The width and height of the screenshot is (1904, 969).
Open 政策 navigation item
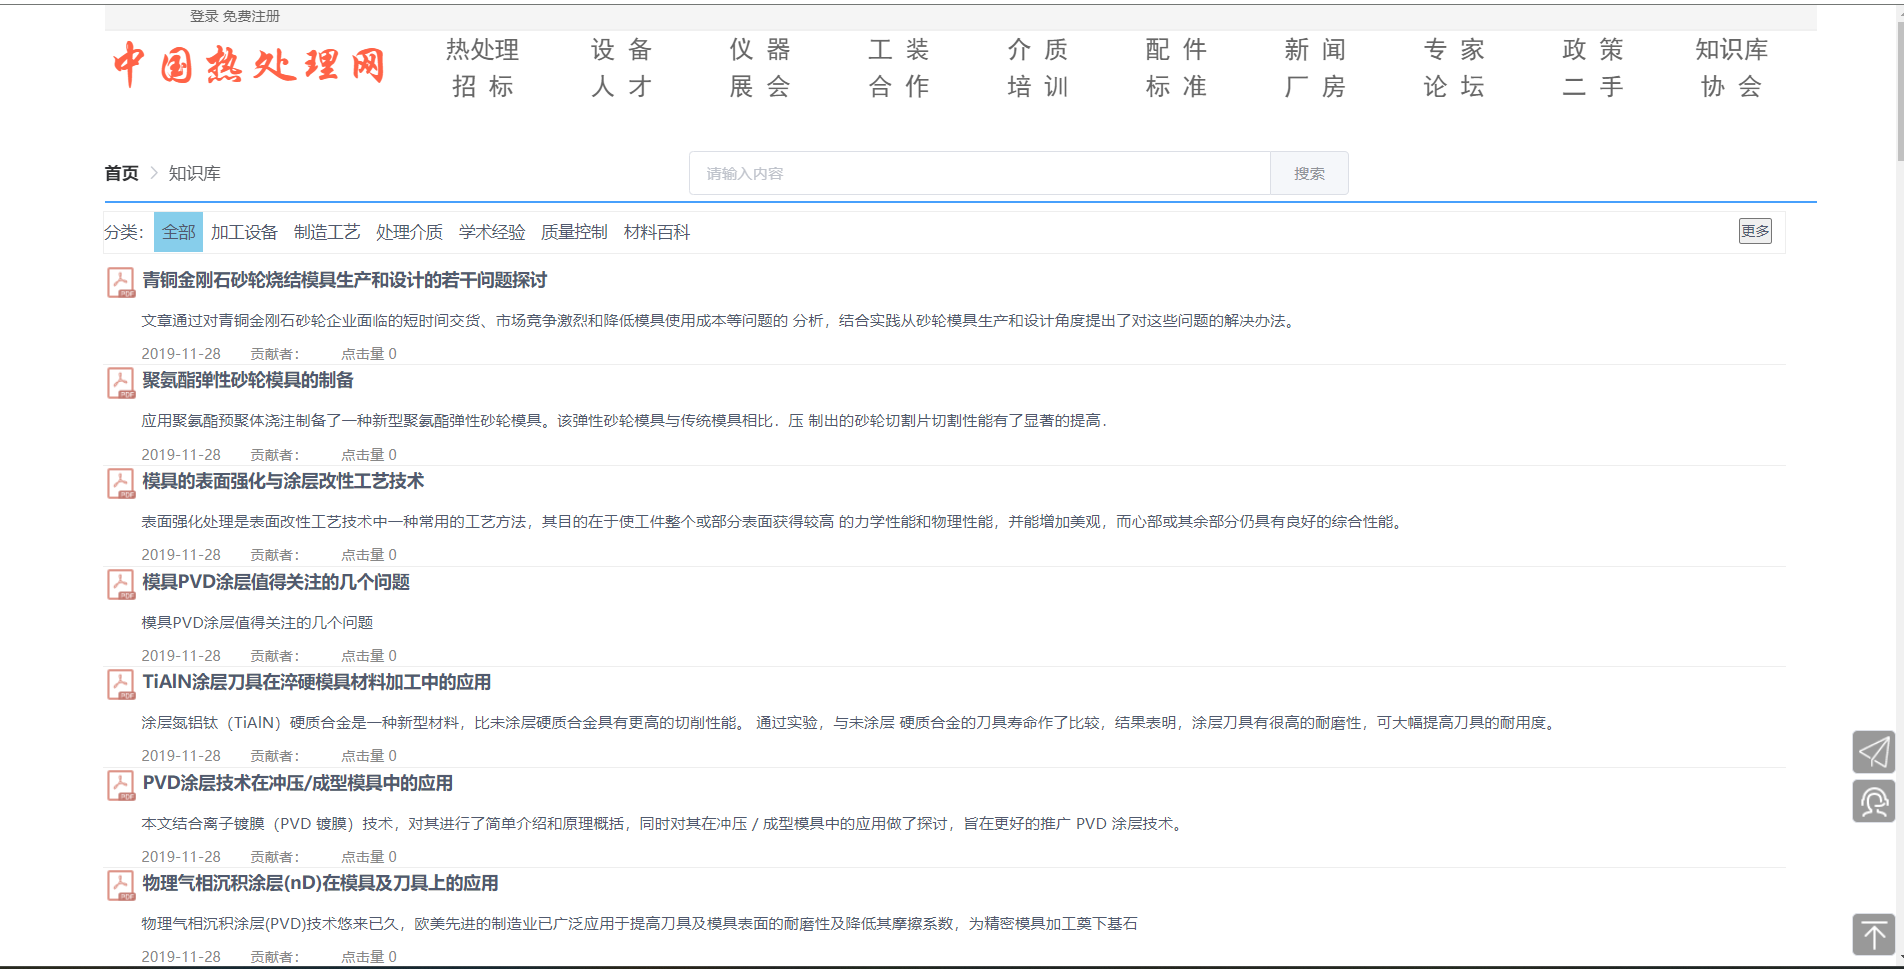1593,49
